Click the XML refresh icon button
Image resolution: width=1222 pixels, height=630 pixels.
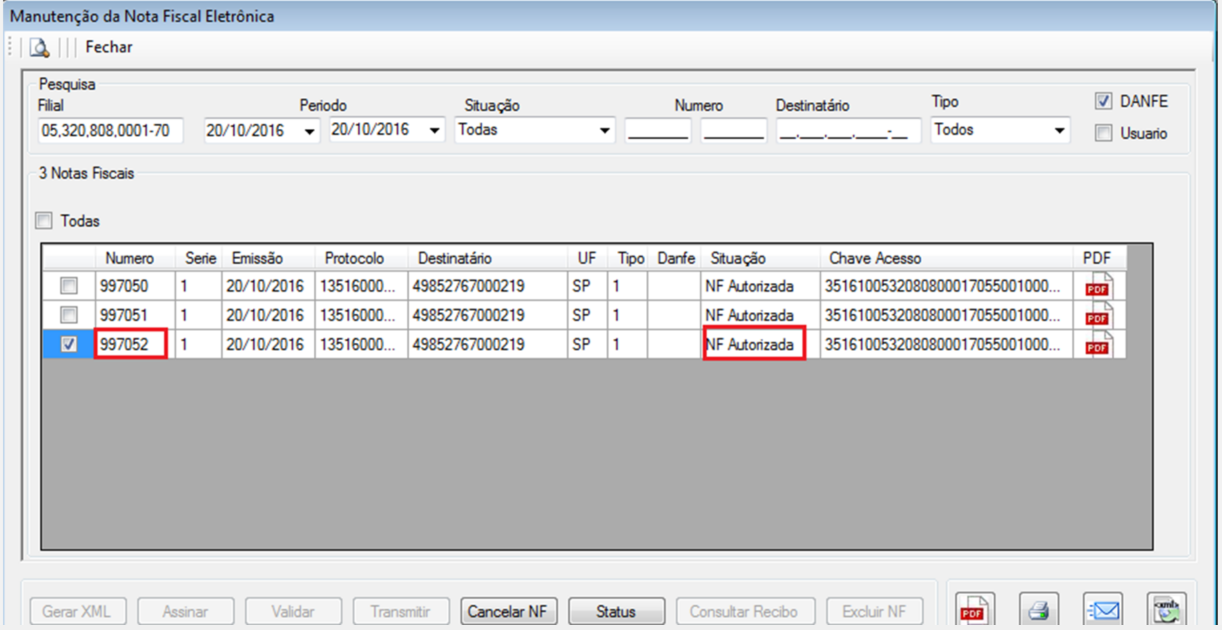[x=1166, y=608]
